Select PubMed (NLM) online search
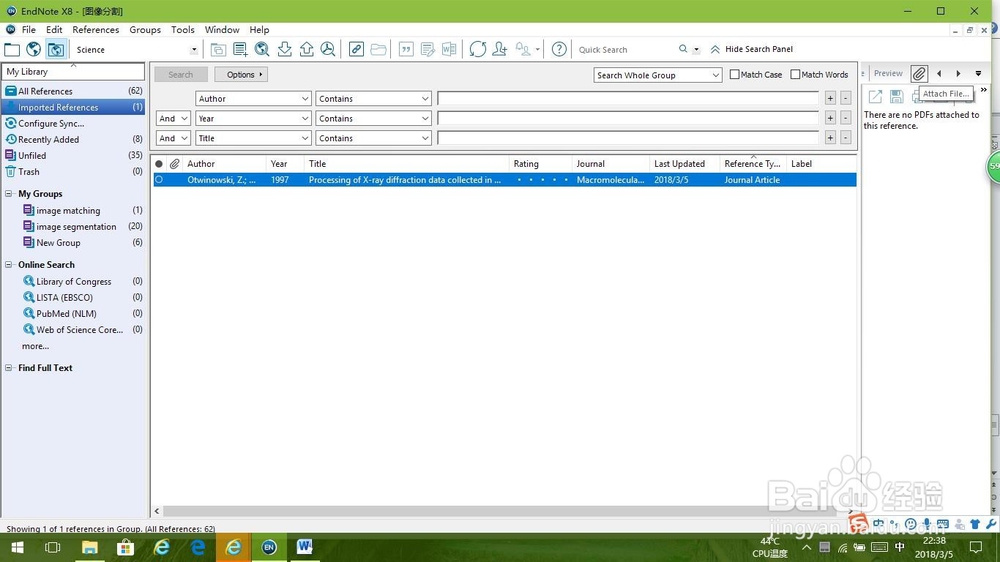1000x562 pixels. point(66,314)
